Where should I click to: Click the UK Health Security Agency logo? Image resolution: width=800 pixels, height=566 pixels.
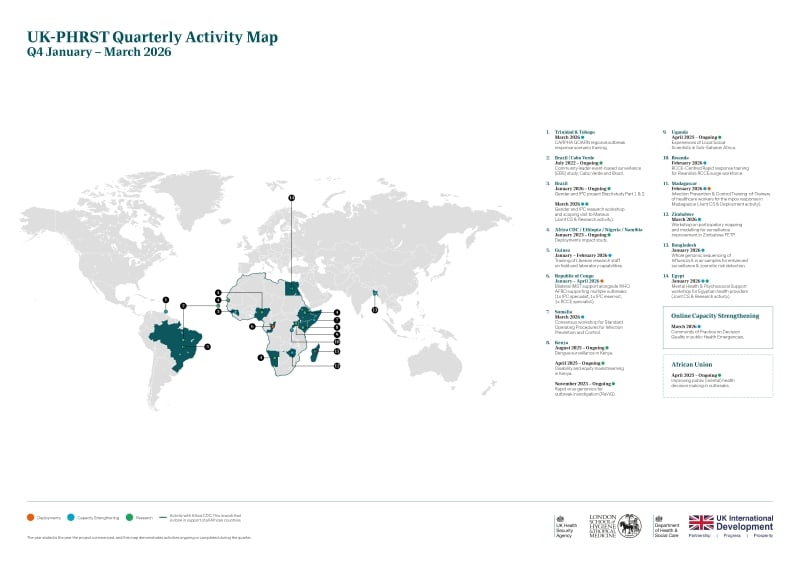click(566, 526)
